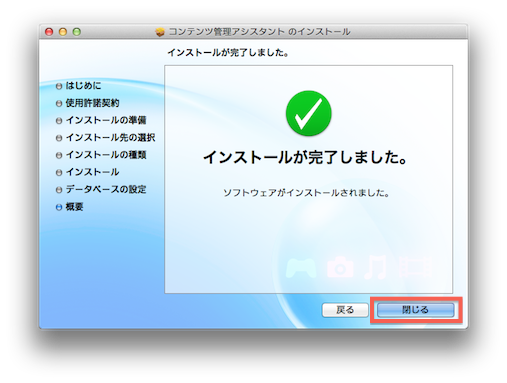
Task: Select the 使用許諾契約 step in sidebar
Action: (92, 103)
